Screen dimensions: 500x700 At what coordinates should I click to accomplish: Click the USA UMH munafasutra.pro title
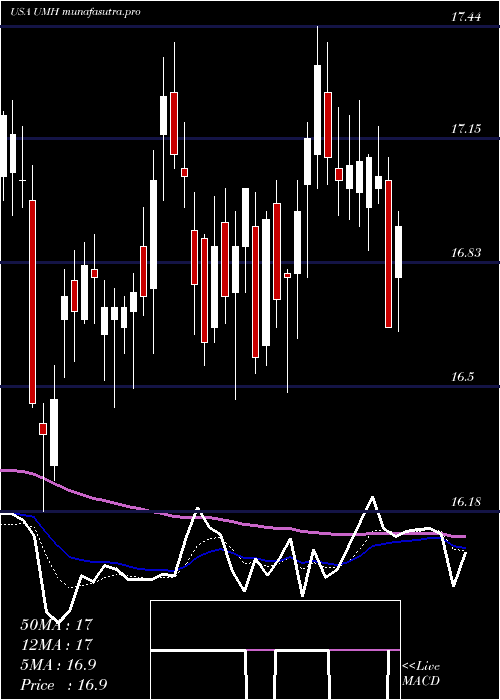tap(75, 12)
